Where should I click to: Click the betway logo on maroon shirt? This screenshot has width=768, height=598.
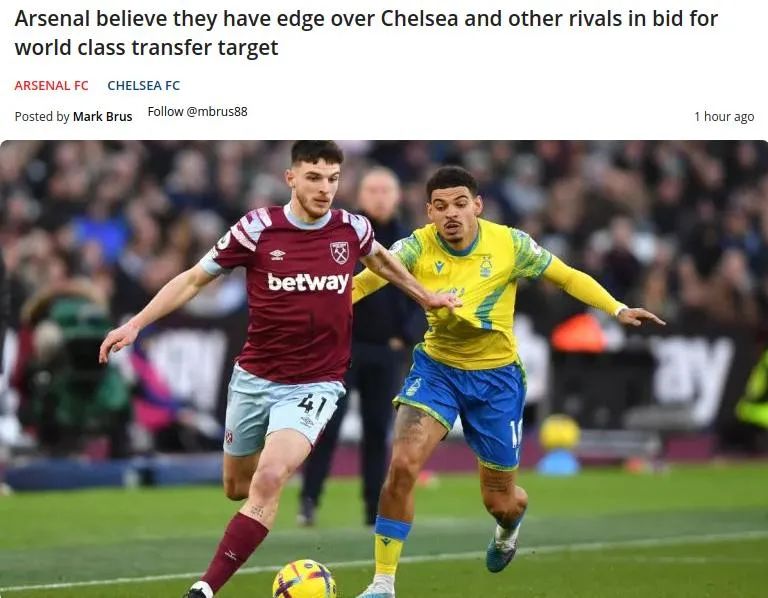[308, 283]
